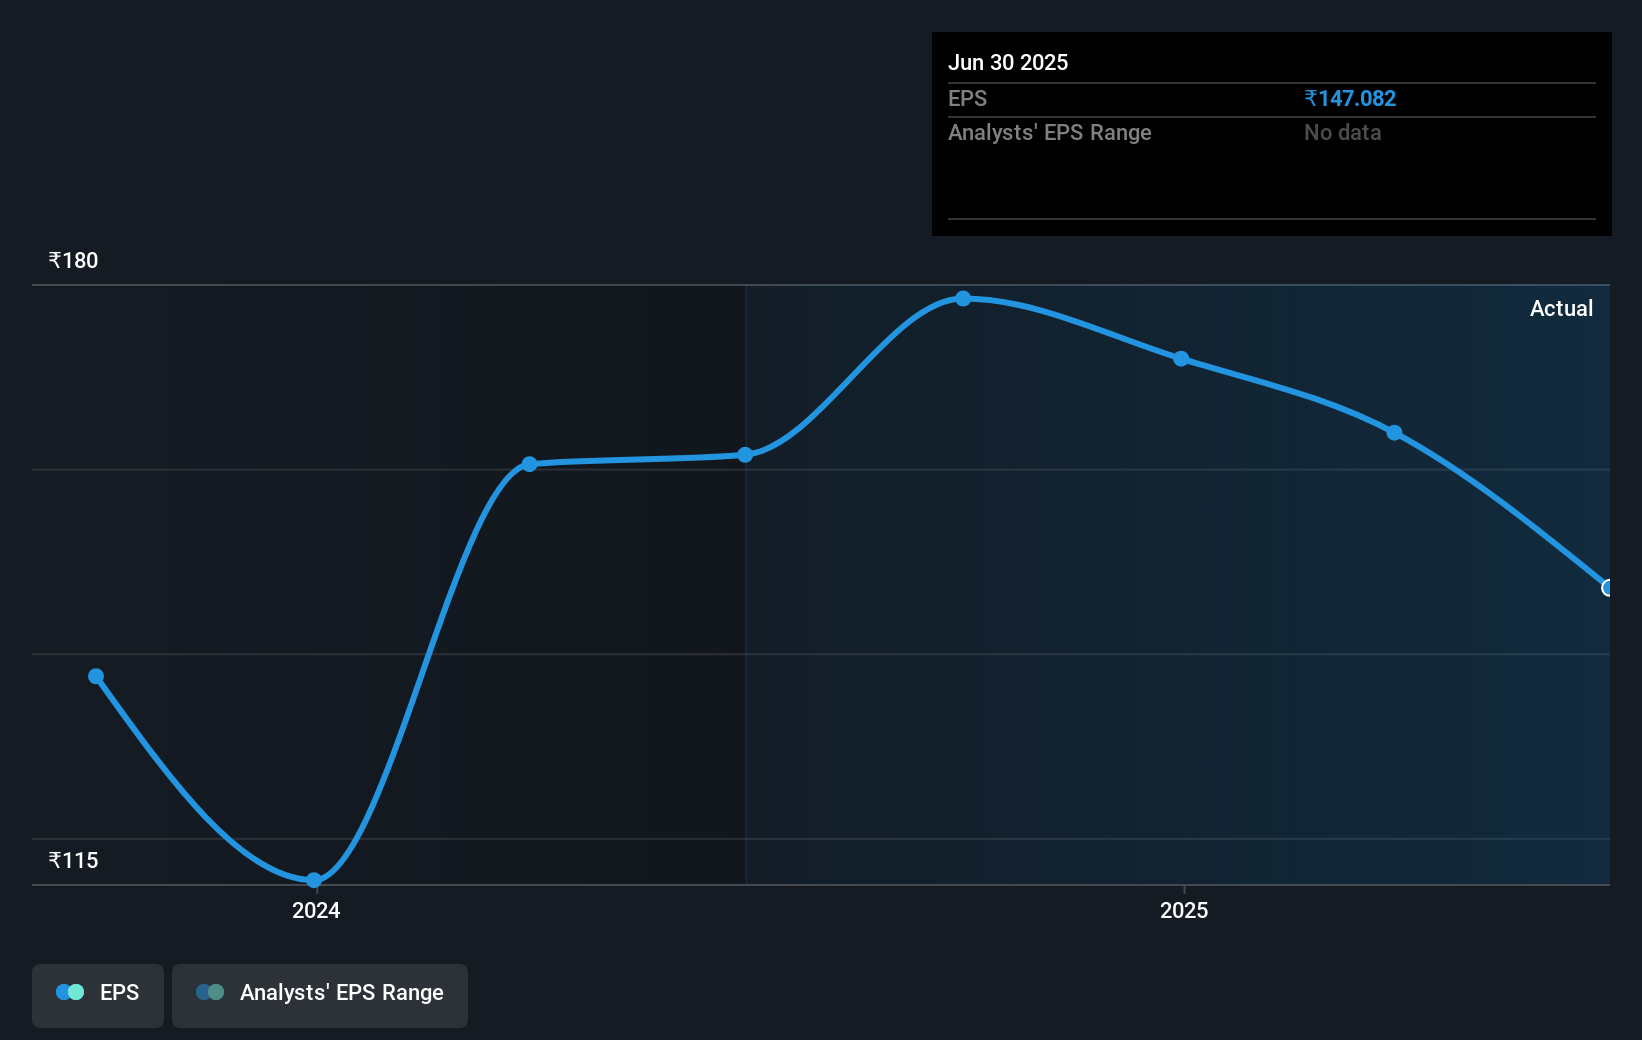Image resolution: width=1642 pixels, height=1040 pixels.
Task: Select the EPS data point at 2025
Action: click(x=1181, y=358)
